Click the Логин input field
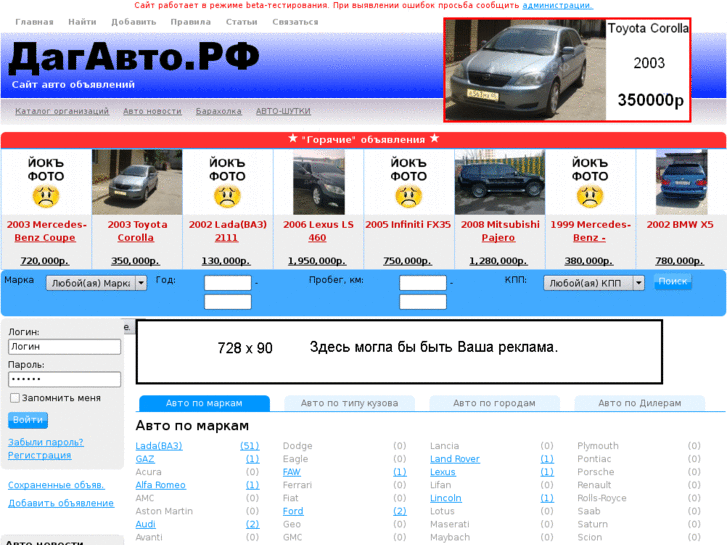Image resolution: width=727 pixels, height=545 pixels. pyautogui.click(x=64, y=346)
